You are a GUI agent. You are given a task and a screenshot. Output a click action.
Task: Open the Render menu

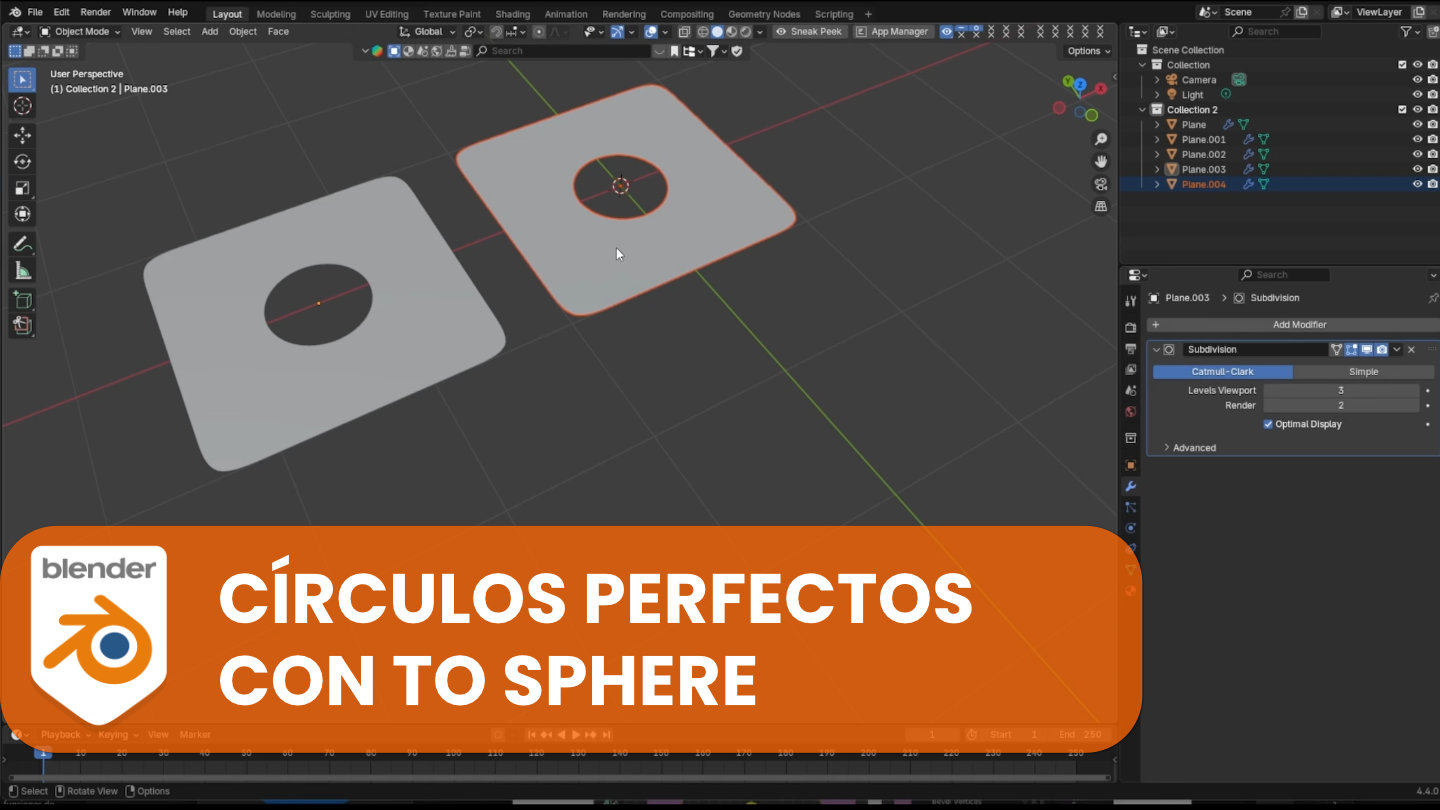pyautogui.click(x=96, y=12)
